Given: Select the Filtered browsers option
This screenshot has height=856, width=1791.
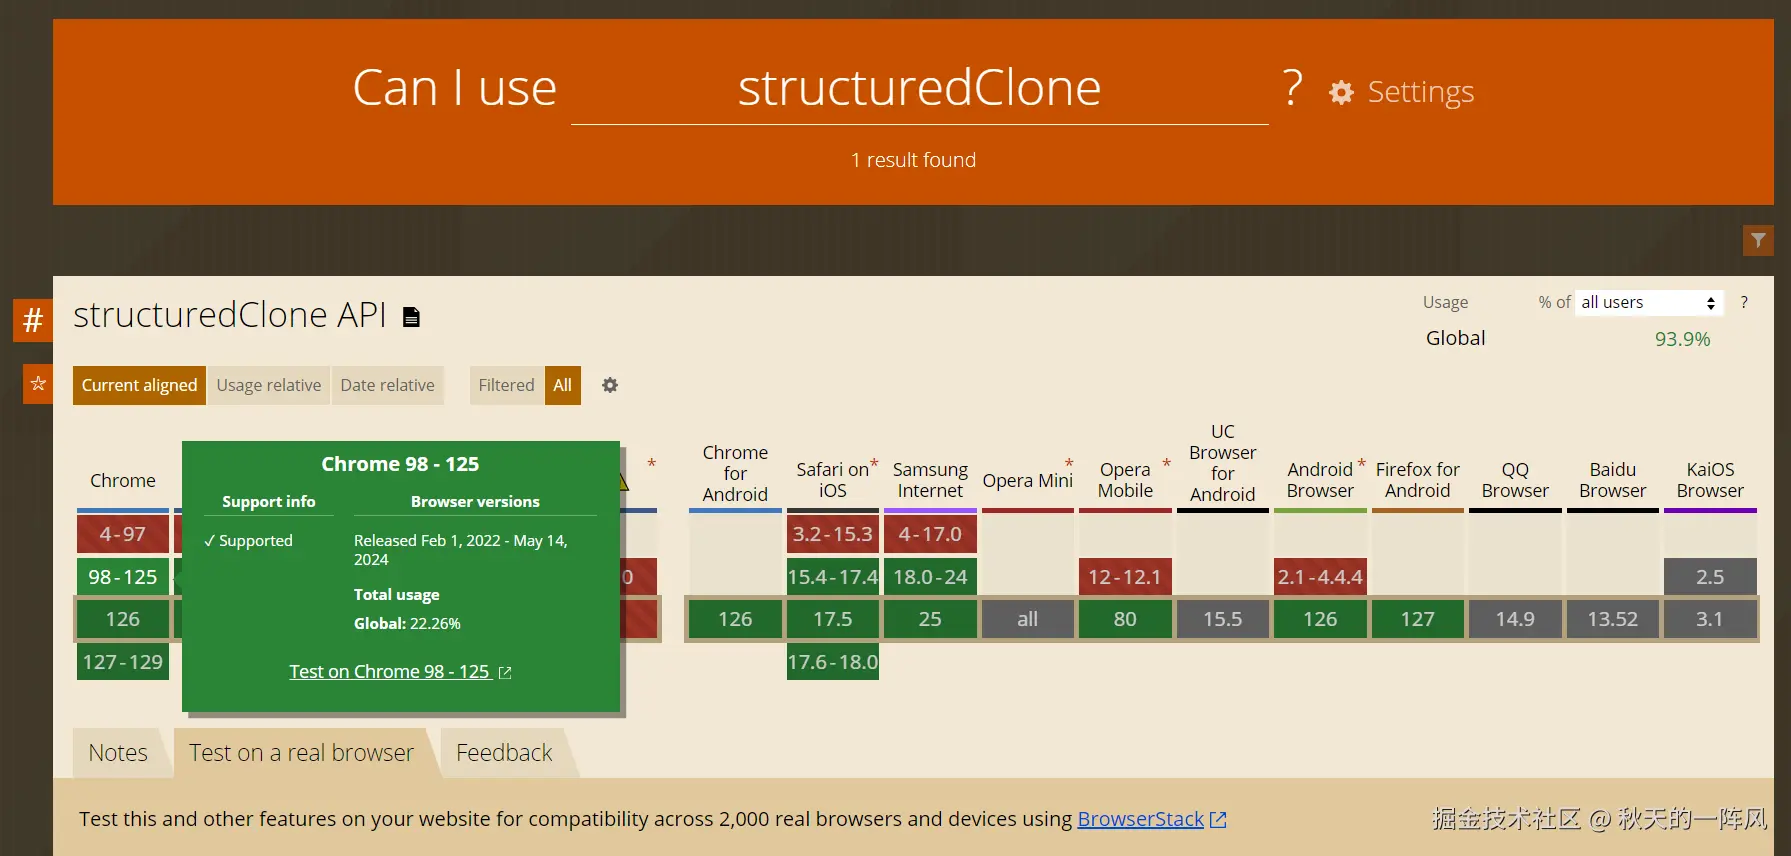Looking at the screenshot, I should tap(507, 385).
